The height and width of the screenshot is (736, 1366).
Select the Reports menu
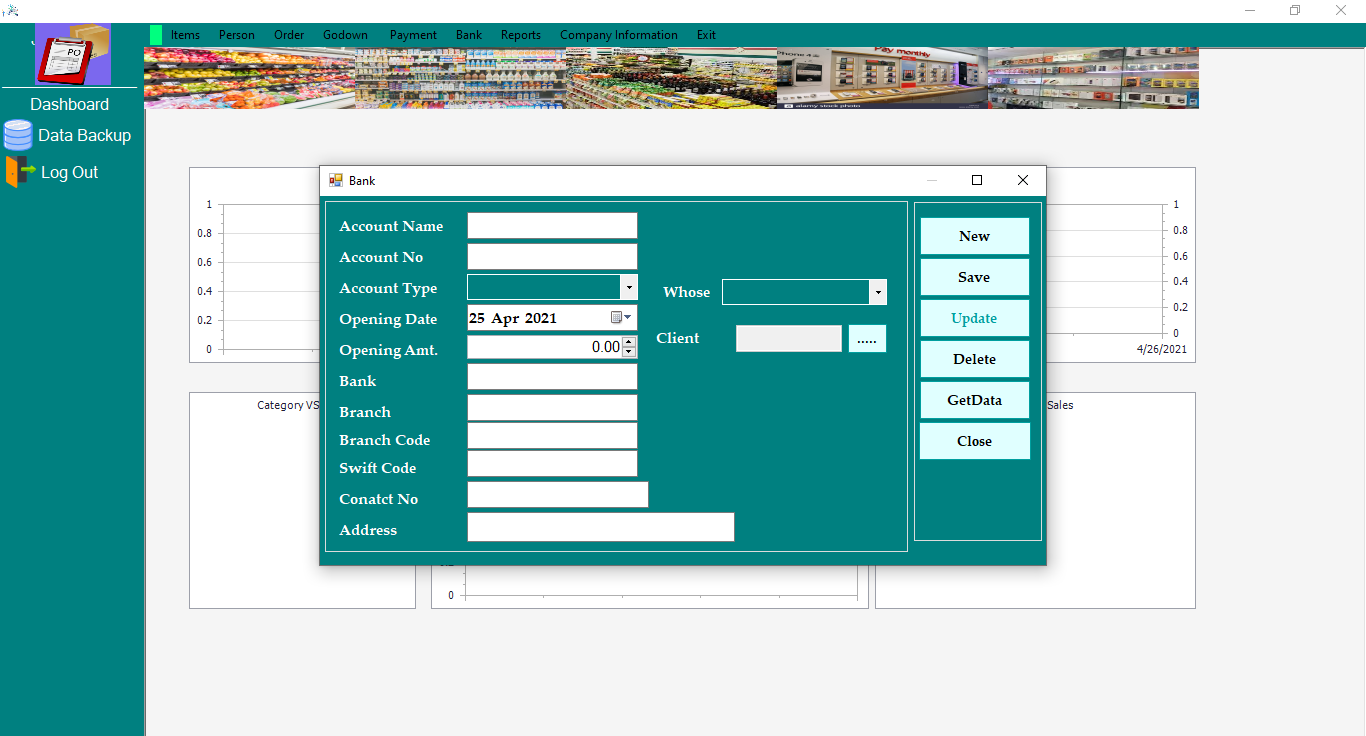(x=520, y=34)
